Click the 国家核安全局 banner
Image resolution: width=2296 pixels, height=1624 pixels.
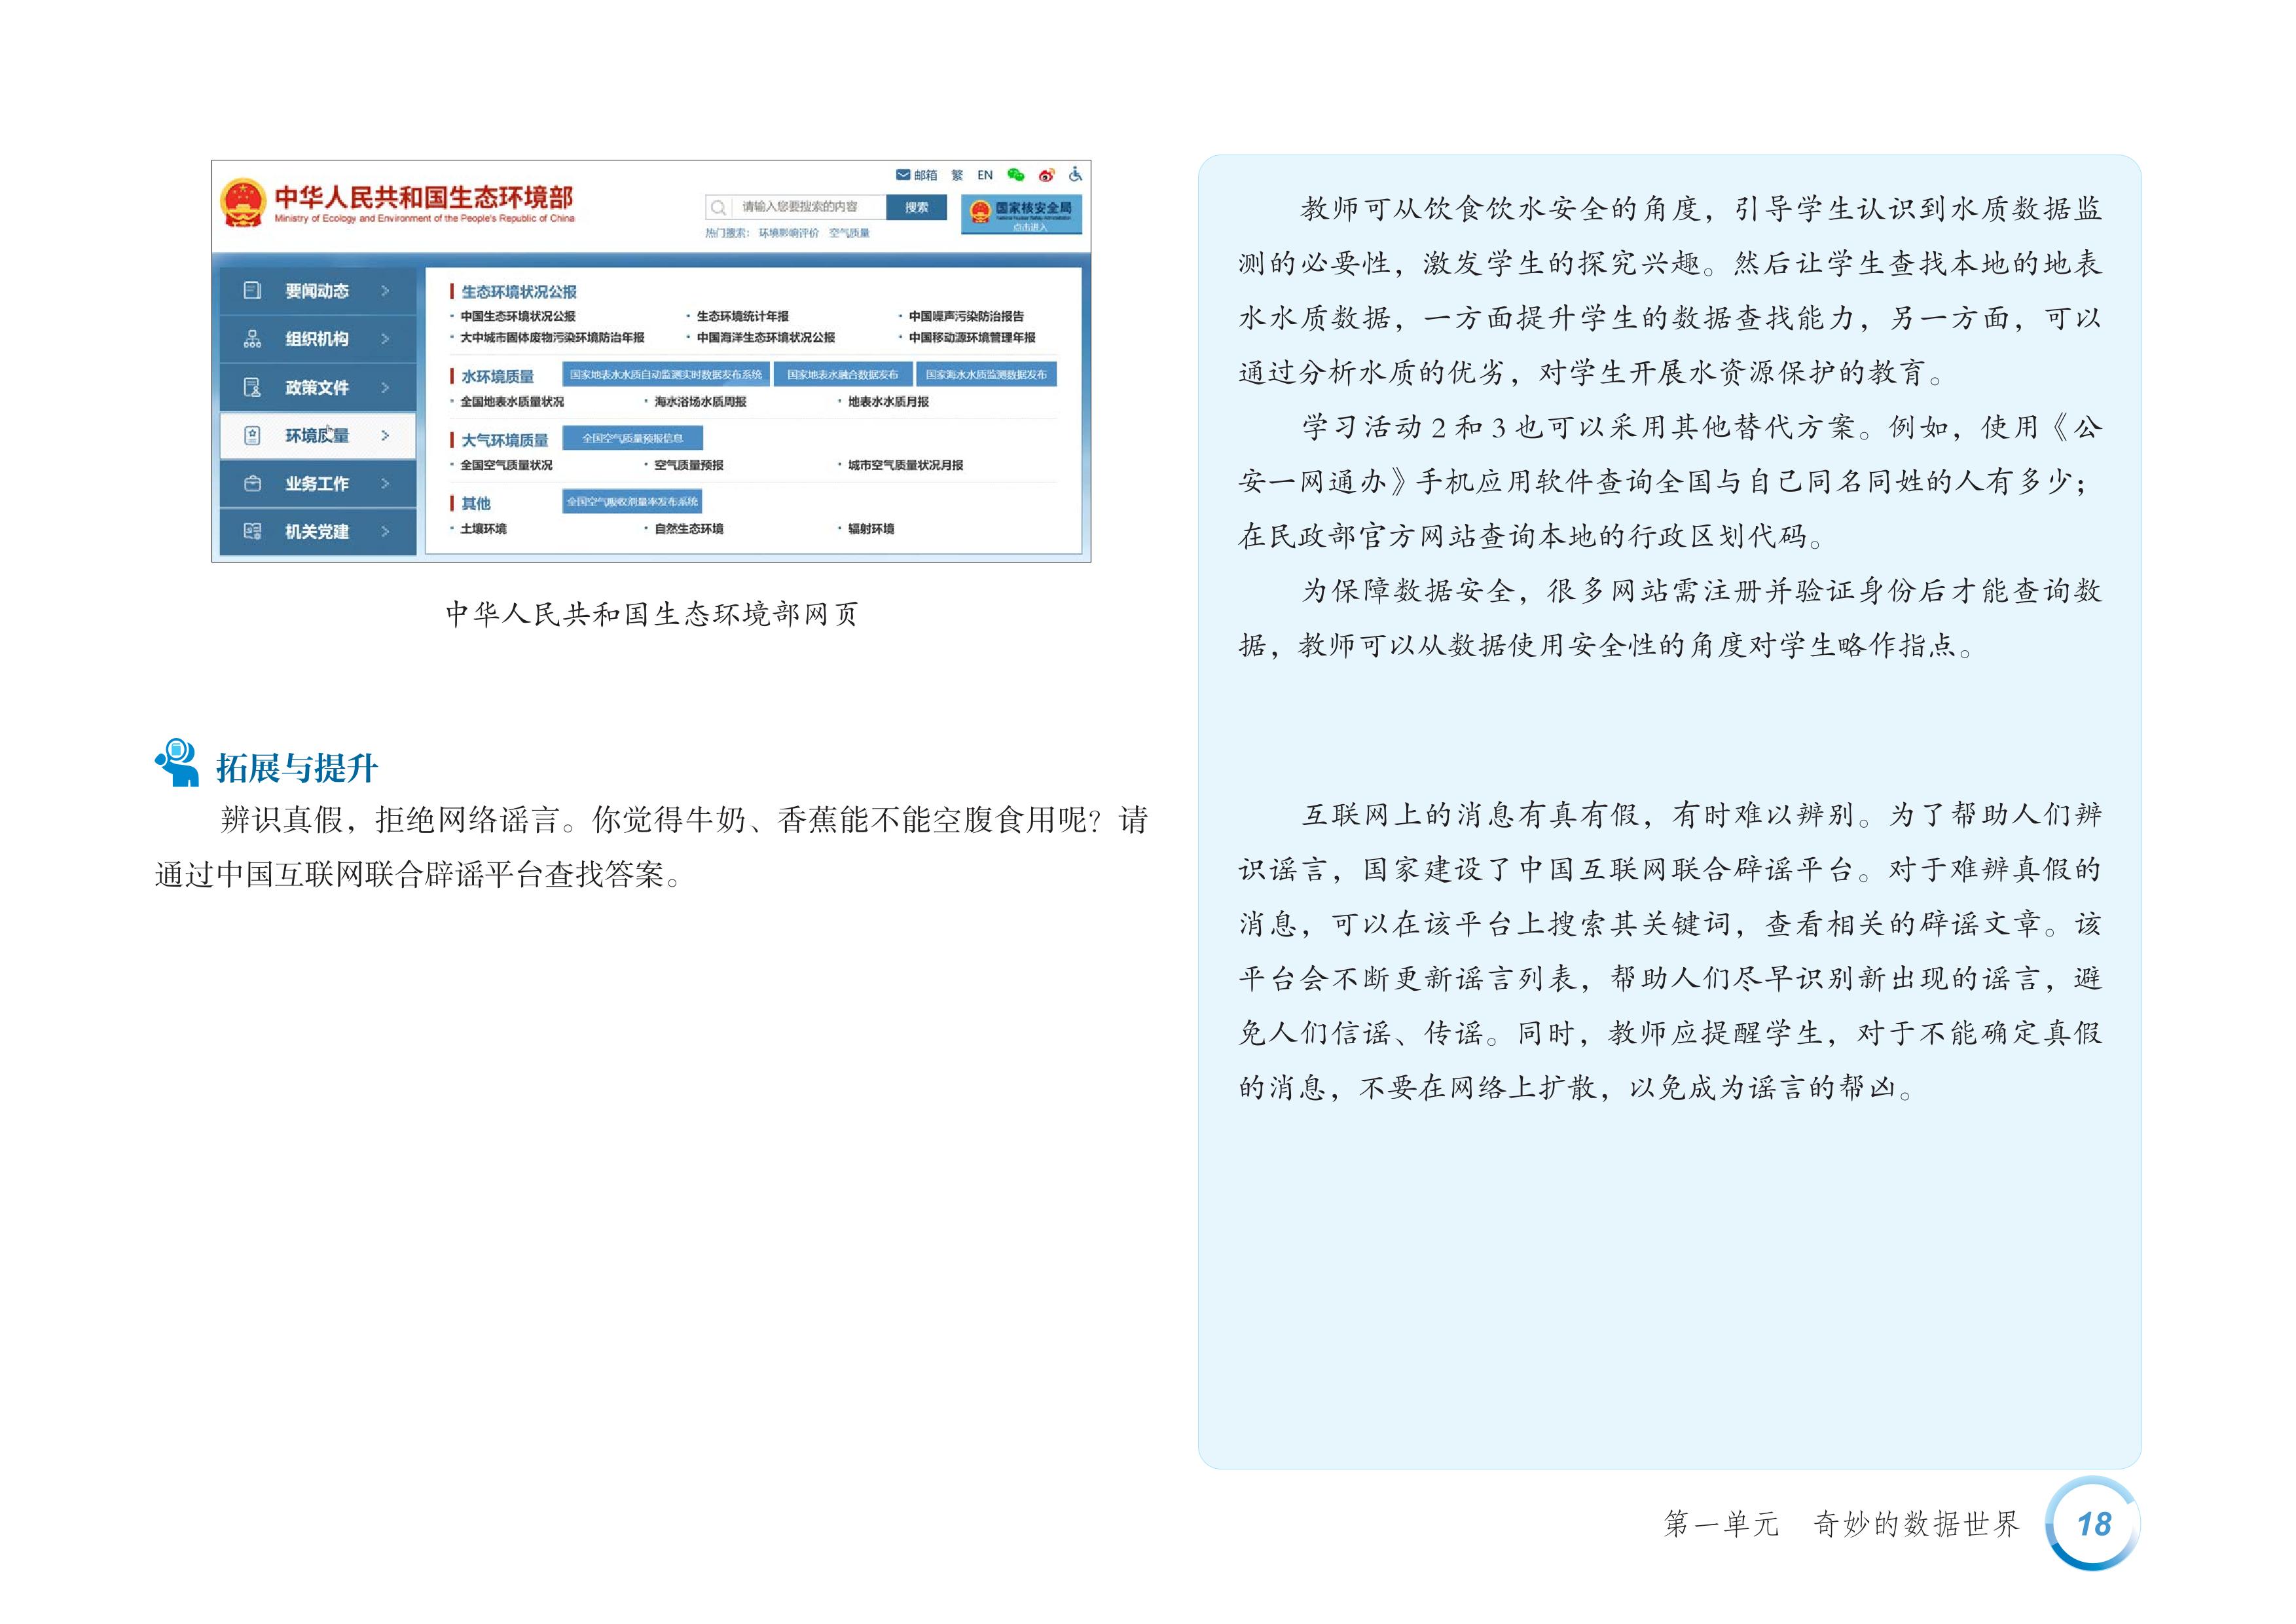click(1021, 213)
